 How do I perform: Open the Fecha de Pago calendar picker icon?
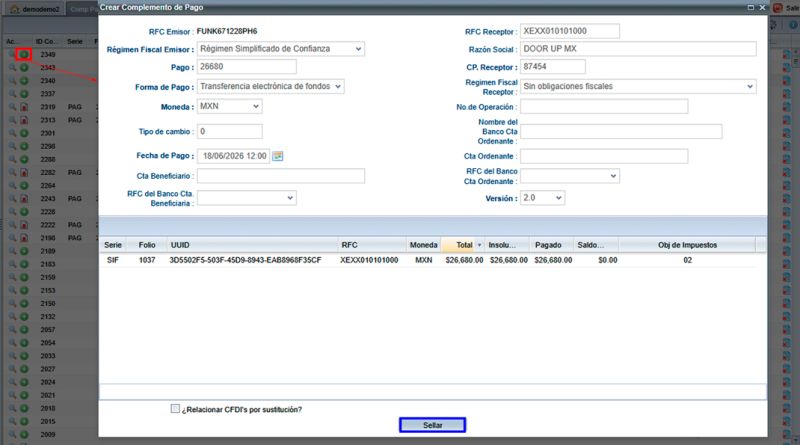[x=278, y=156]
